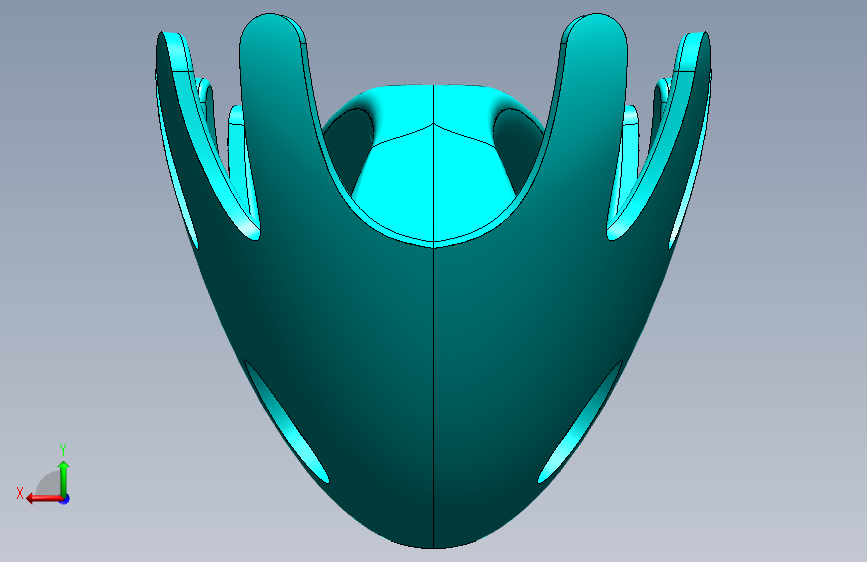This screenshot has height=562, width=867.
Task: Click the green Y axis arrow of the triad
Action: pos(64,478)
